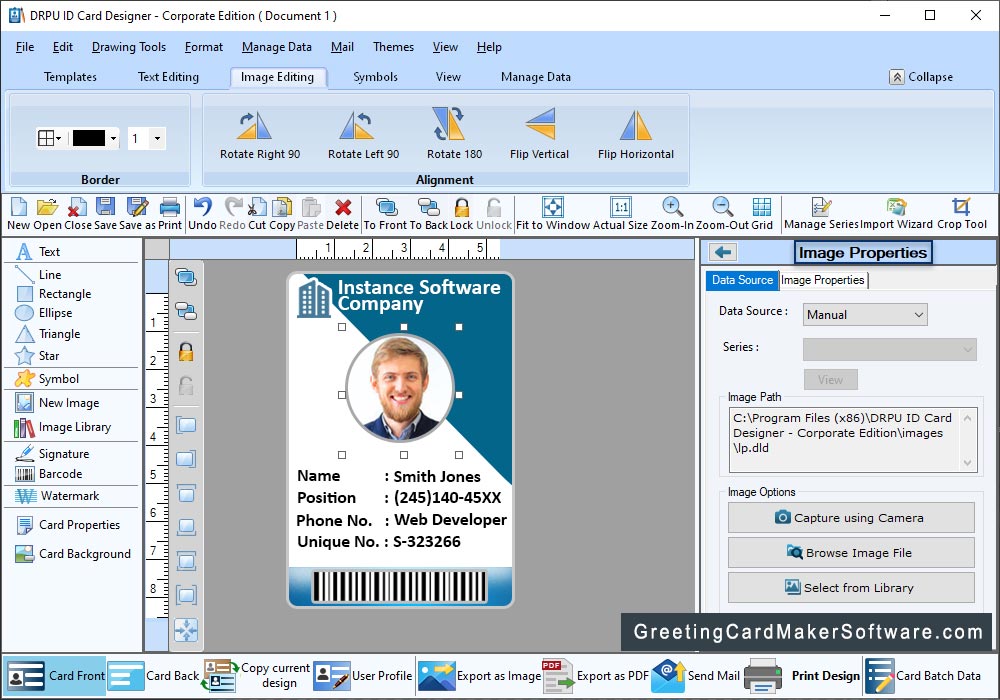Switch to the Symbols ribbon tab
Screen dimensions: 1000x700
pos(375,77)
